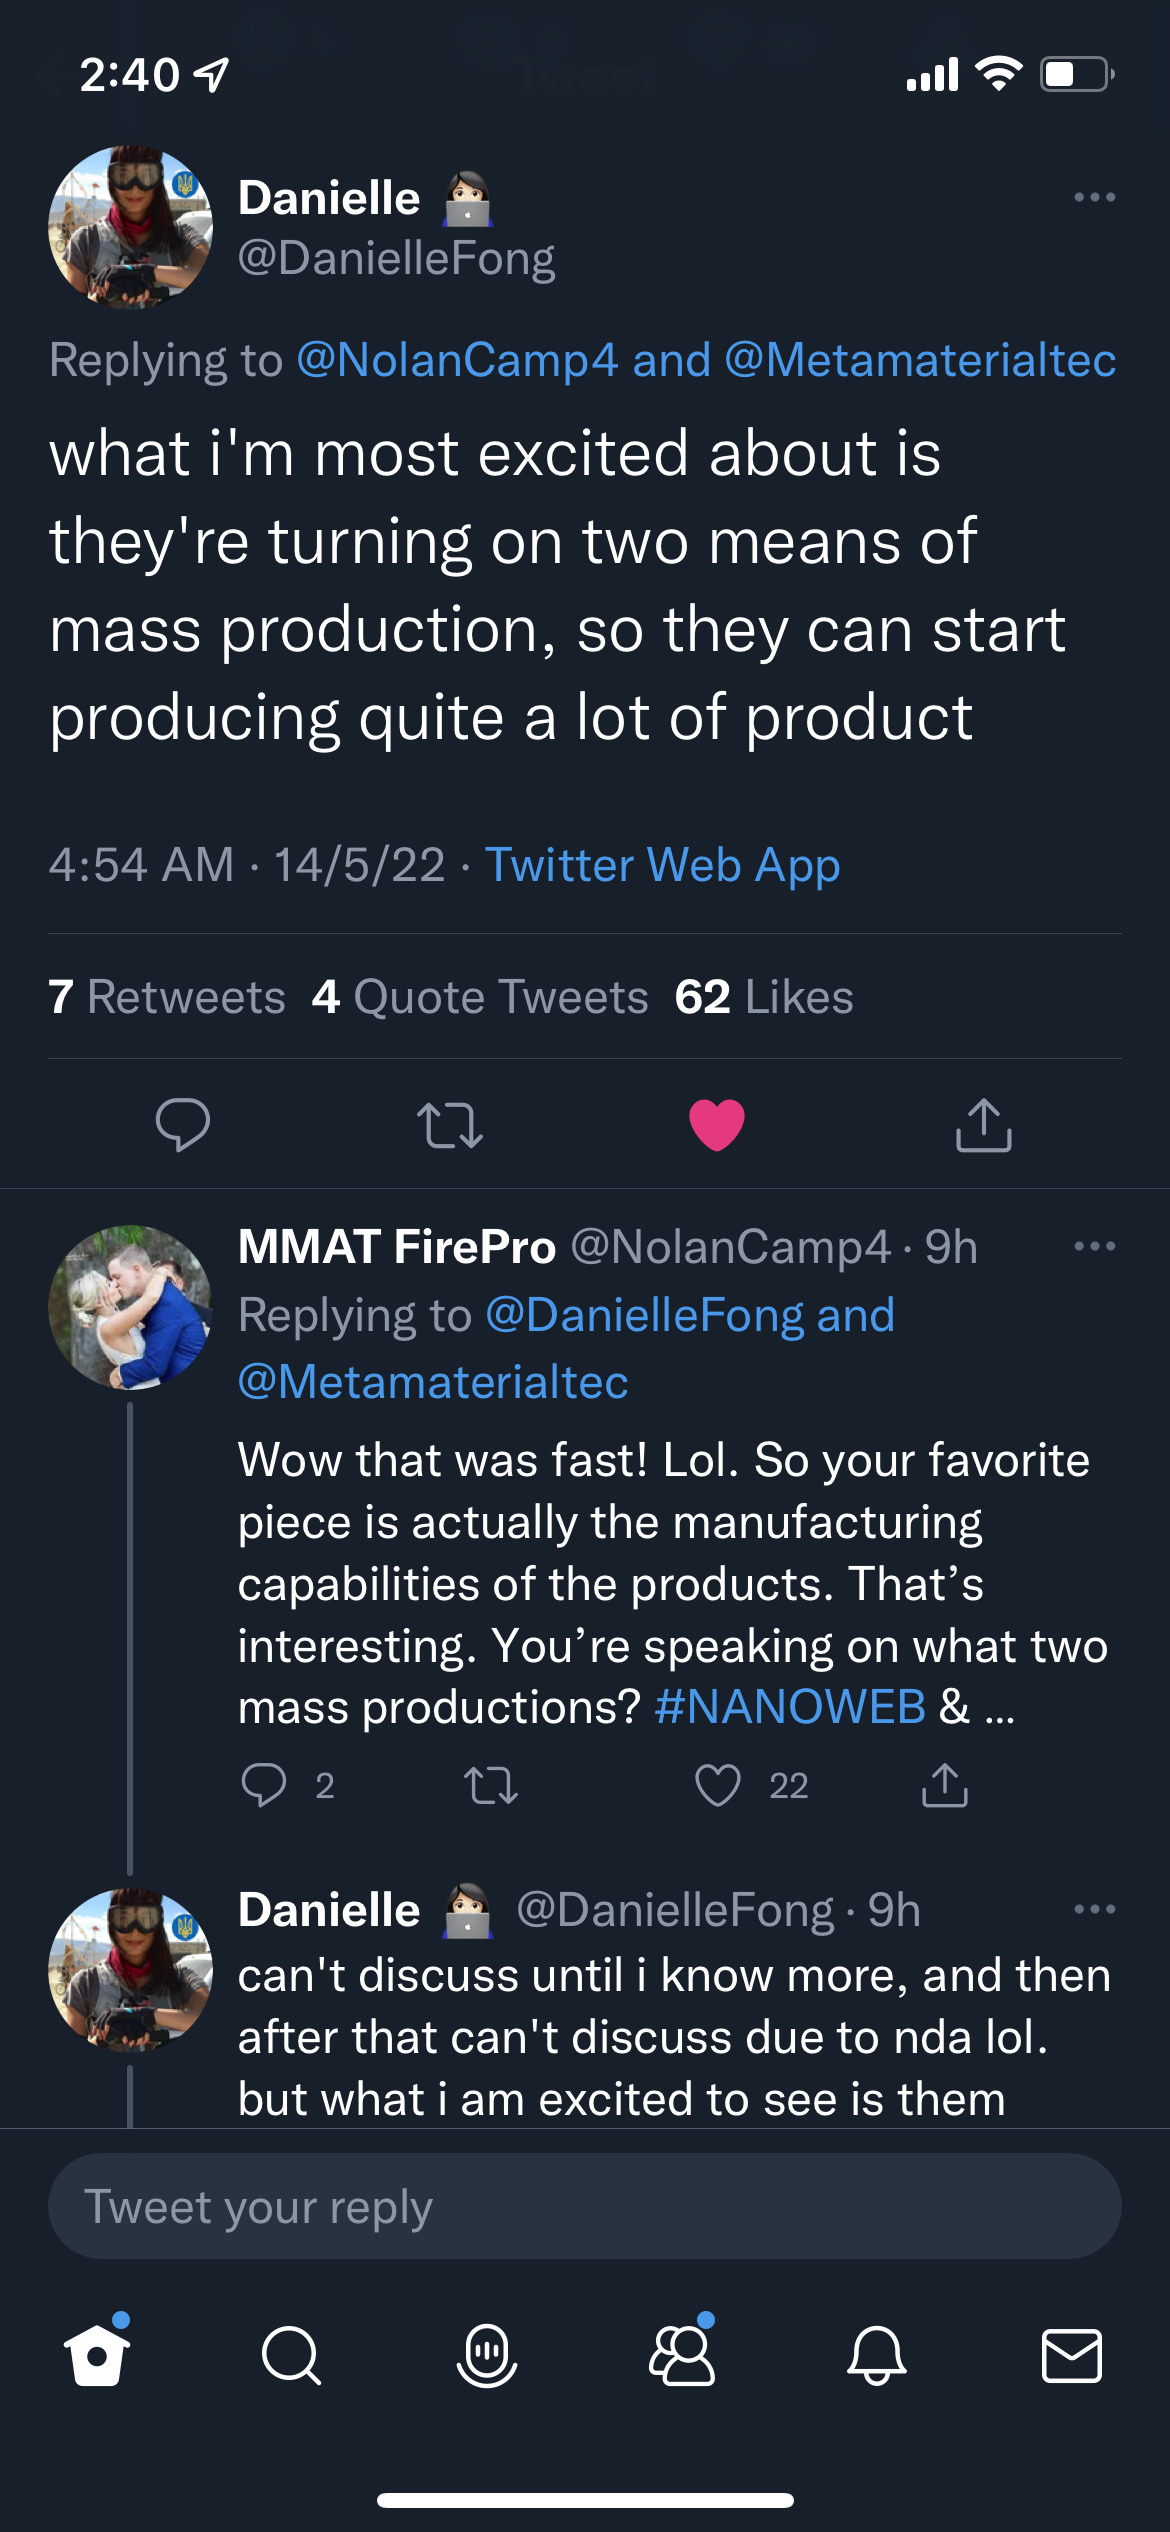Tap the Tweet your reply field
The width and height of the screenshot is (1170, 2532).
(585, 2207)
